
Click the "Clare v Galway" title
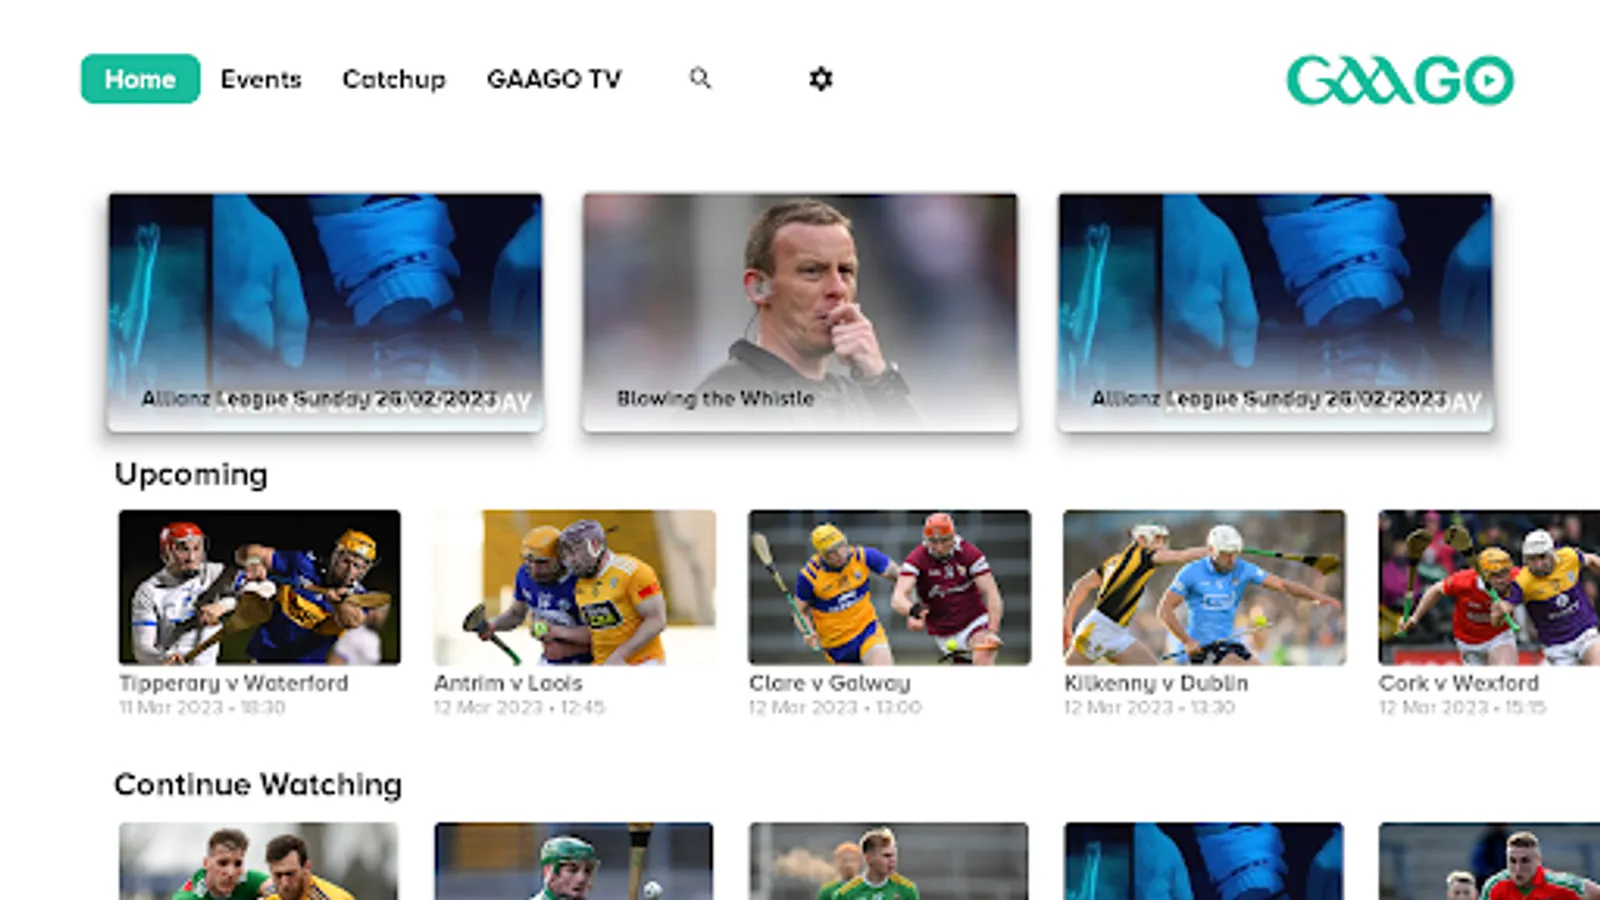[x=830, y=683]
